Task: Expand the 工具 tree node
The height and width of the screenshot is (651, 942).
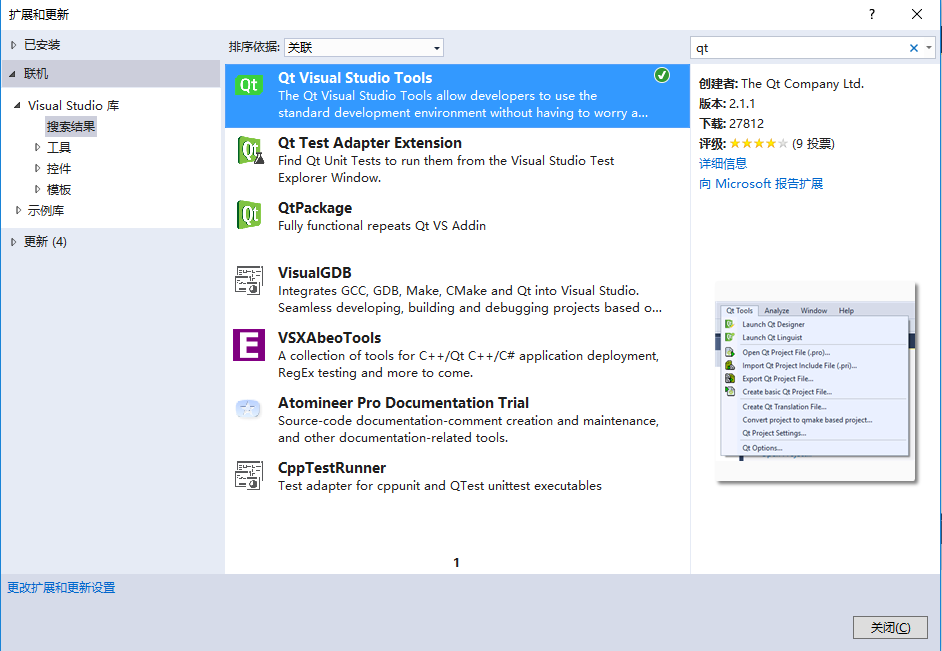Action: click(37, 147)
